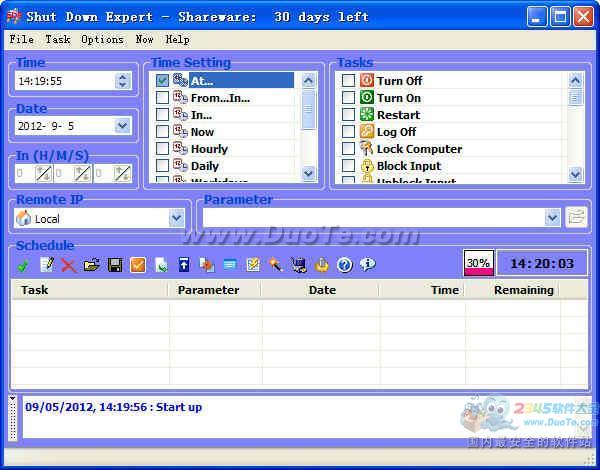Click the green Turn On icon
The image size is (600, 470).
pyautogui.click(x=367, y=98)
